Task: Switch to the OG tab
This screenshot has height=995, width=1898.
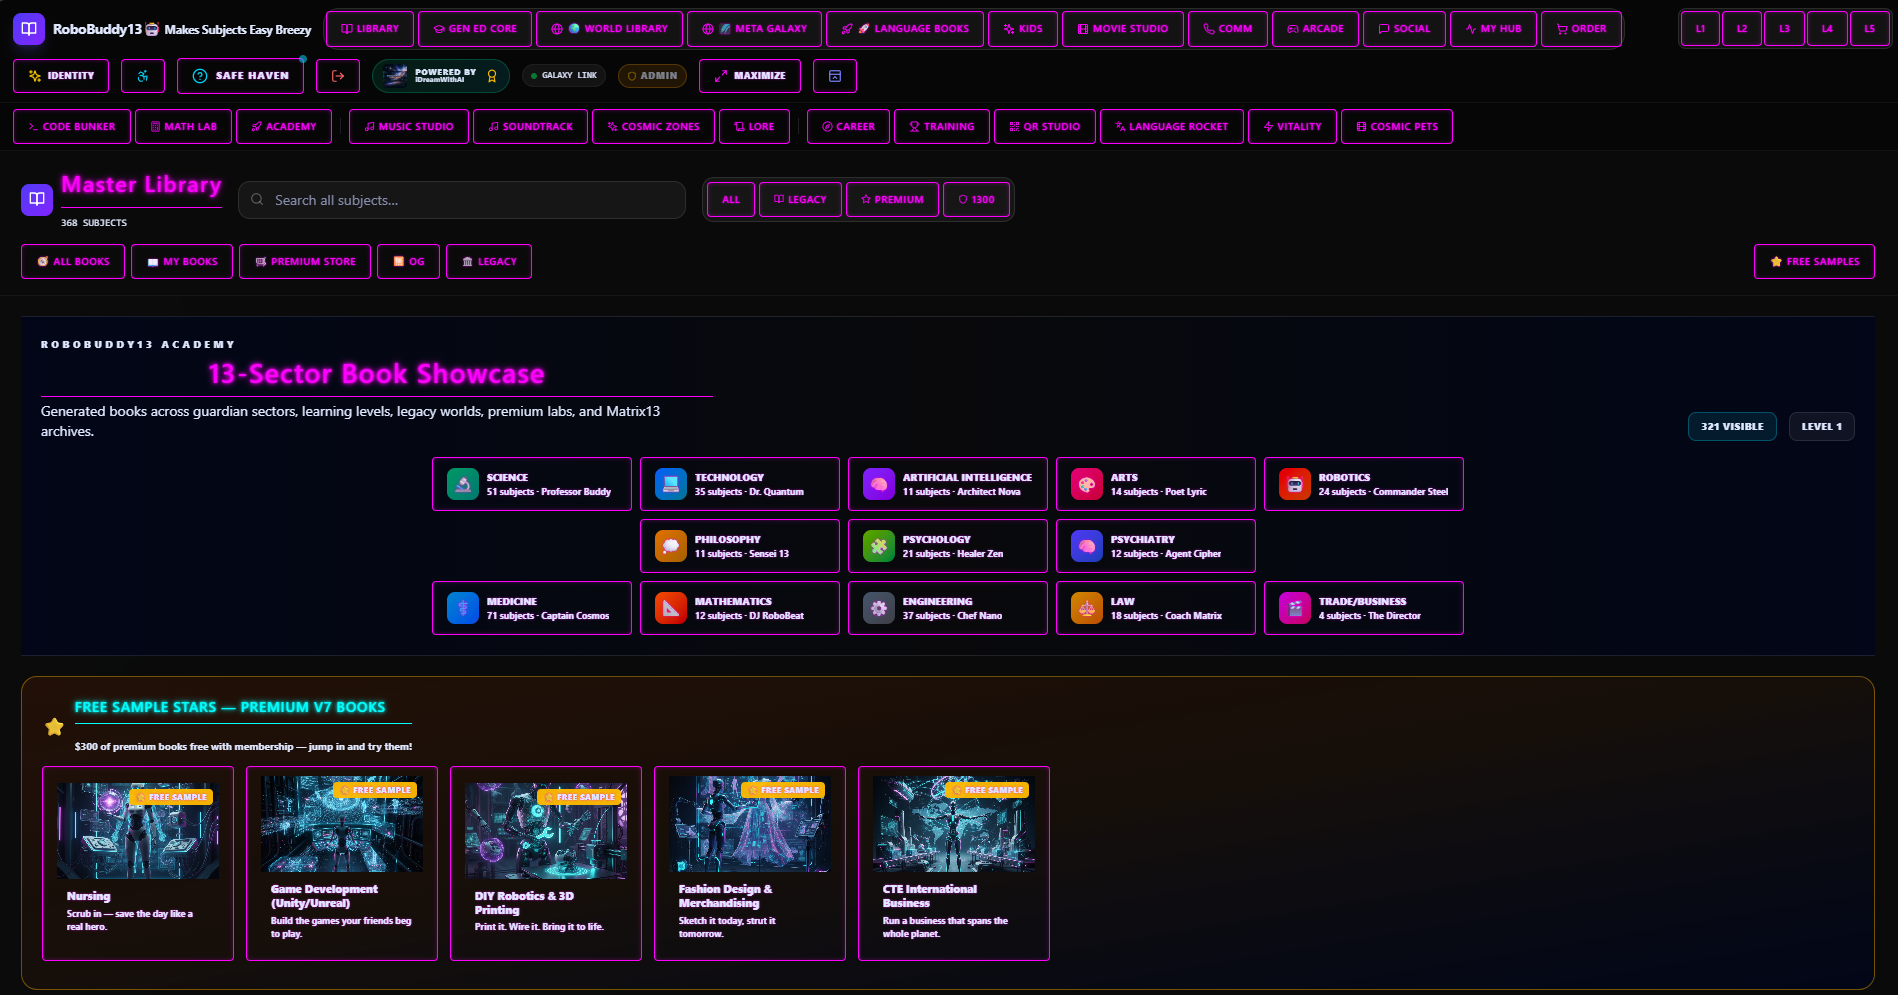Action: click(408, 262)
